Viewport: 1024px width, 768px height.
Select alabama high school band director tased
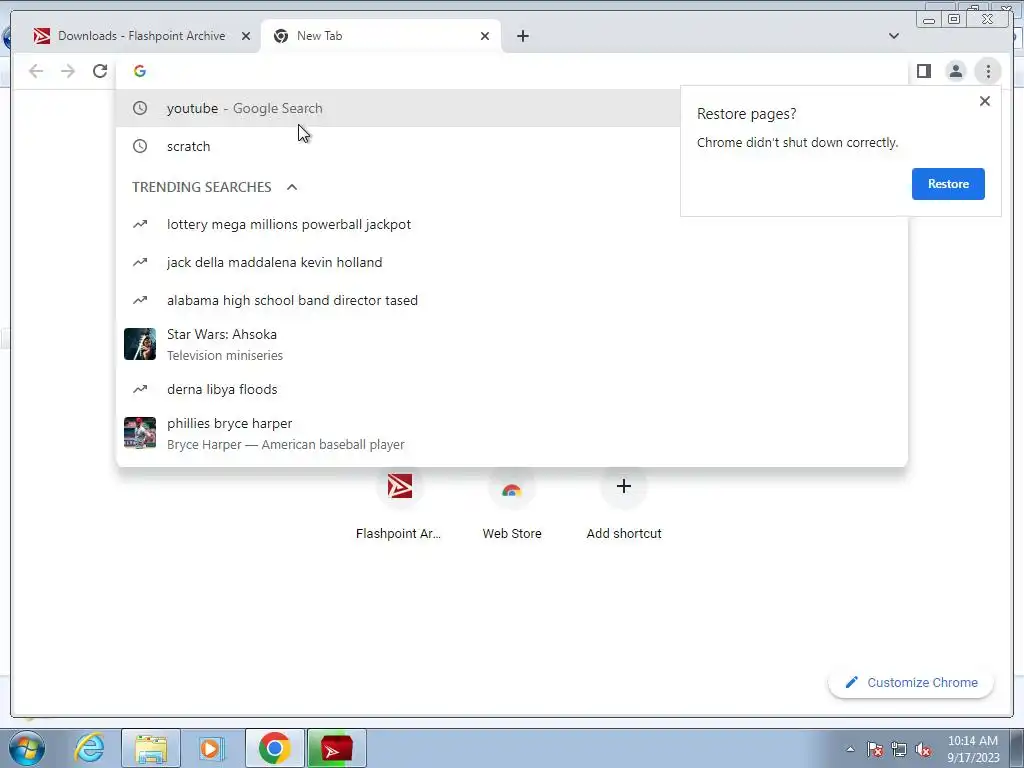click(511, 300)
